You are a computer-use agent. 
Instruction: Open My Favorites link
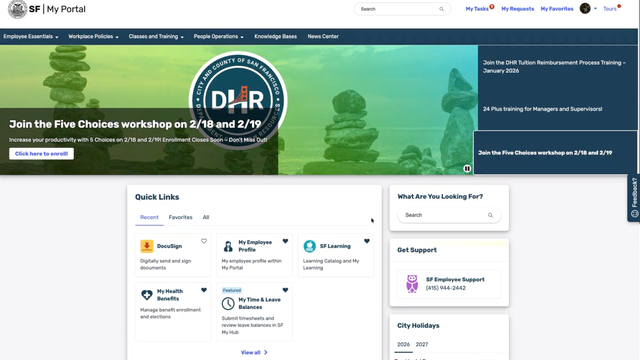(x=557, y=9)
